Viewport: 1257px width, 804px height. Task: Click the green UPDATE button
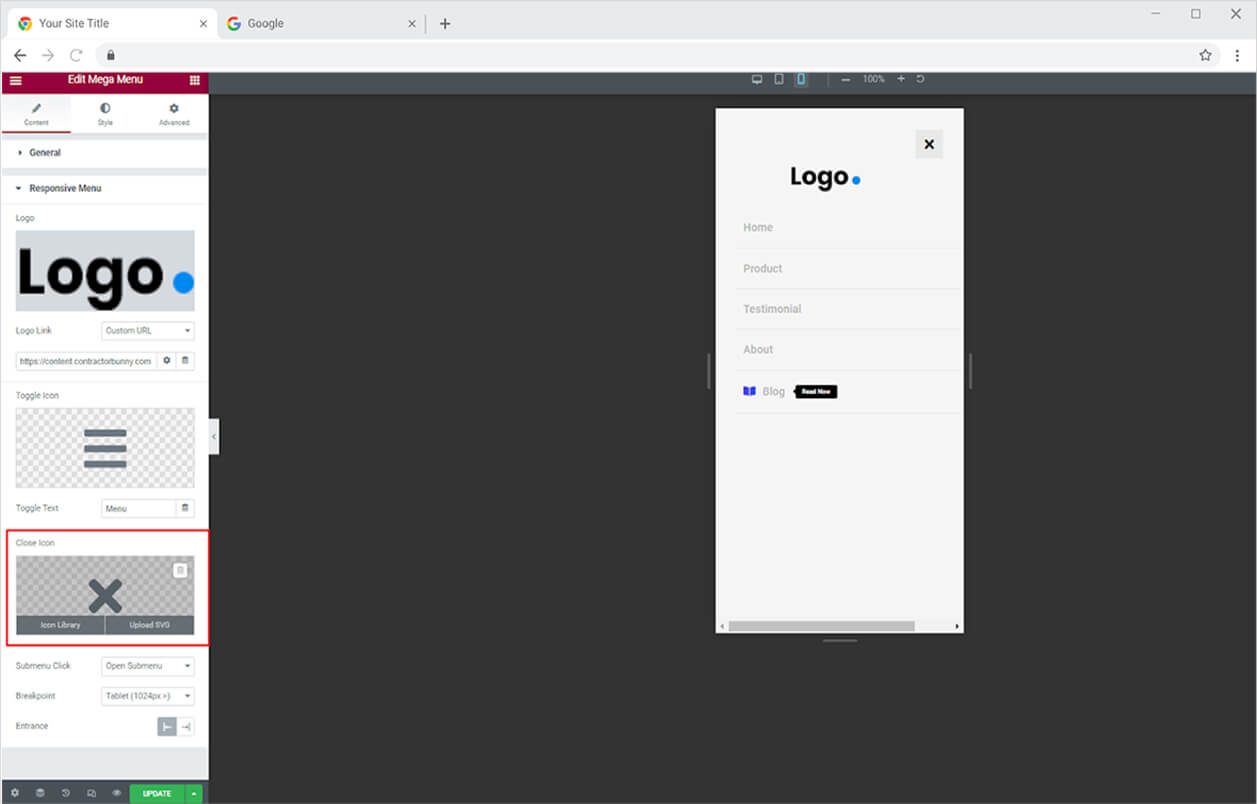[157, 793]
